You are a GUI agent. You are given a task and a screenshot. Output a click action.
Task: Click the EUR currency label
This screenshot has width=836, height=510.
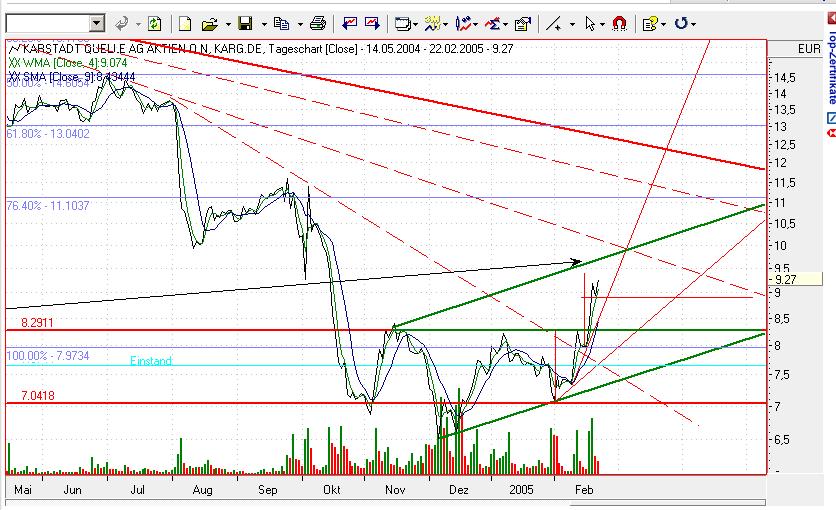pyautogui.click(x=809, y=48)
